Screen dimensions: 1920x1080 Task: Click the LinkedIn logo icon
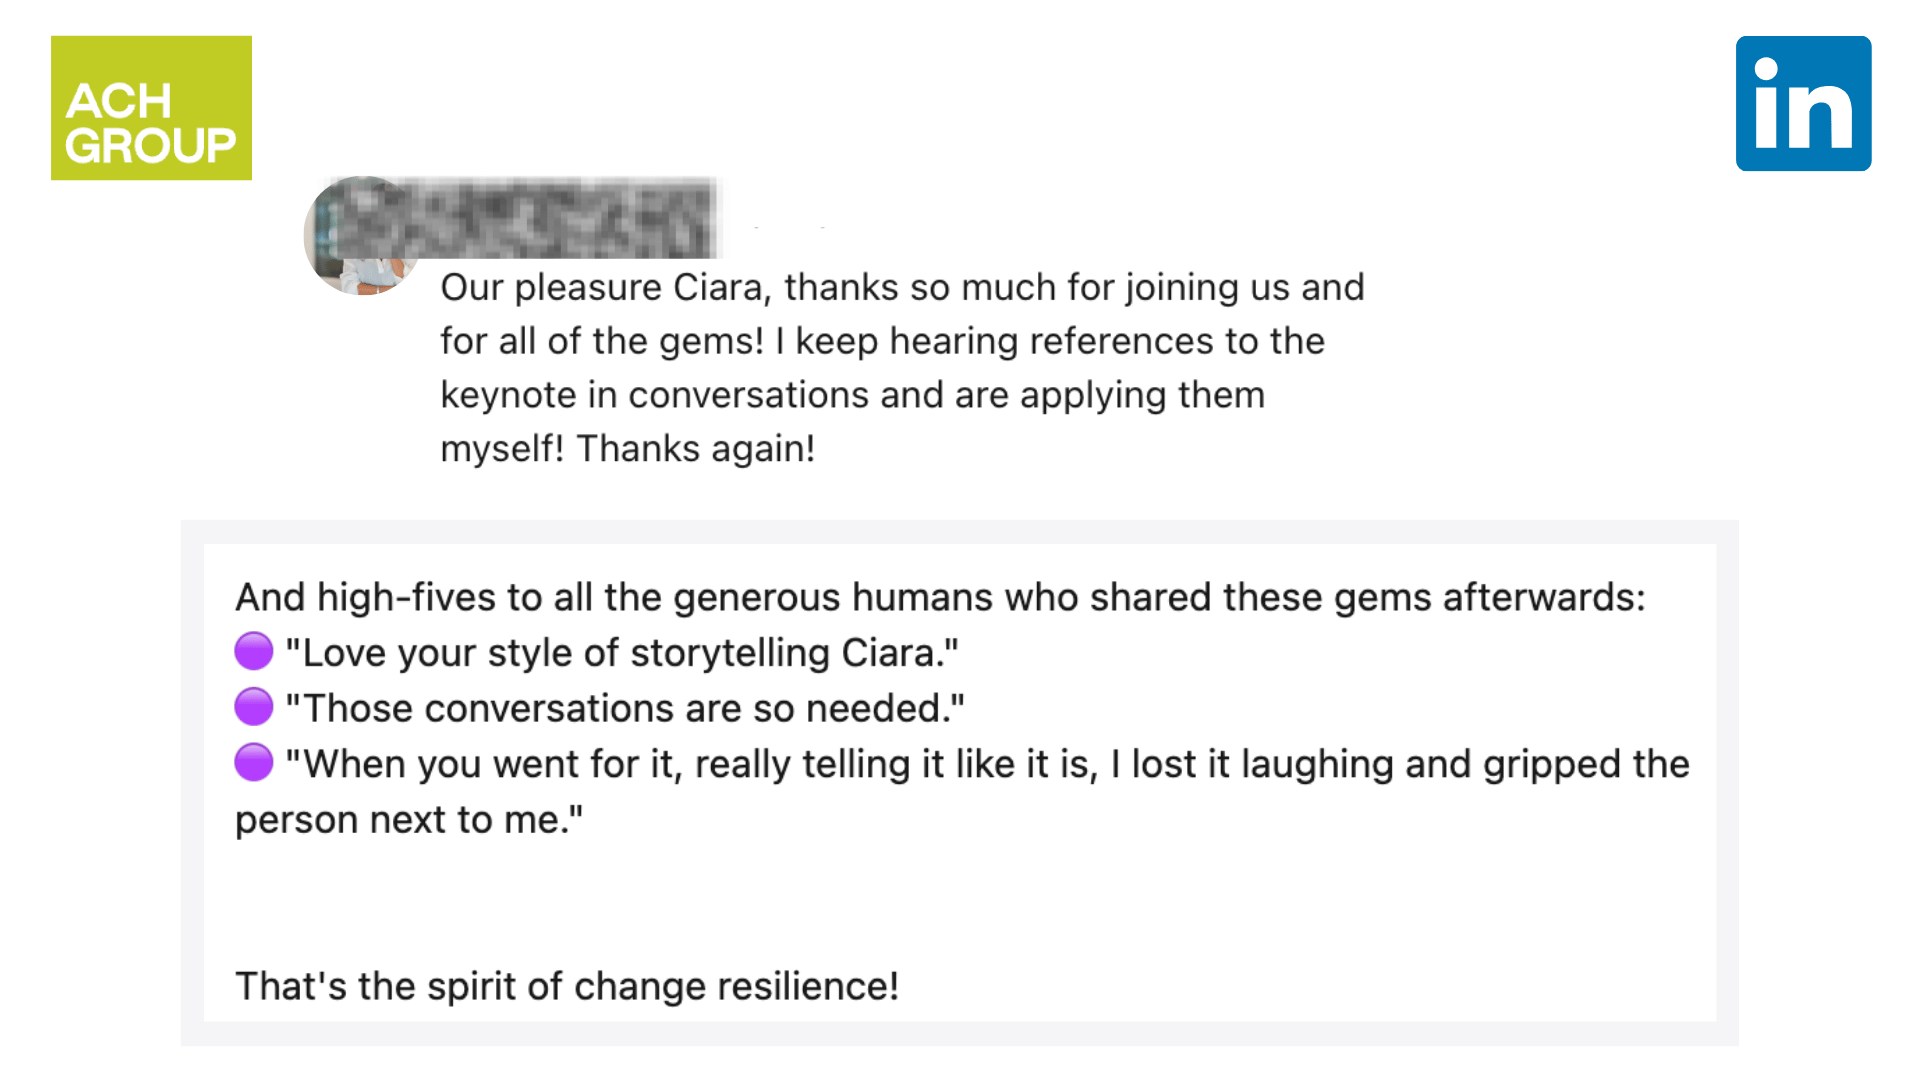coord(1803,104)
